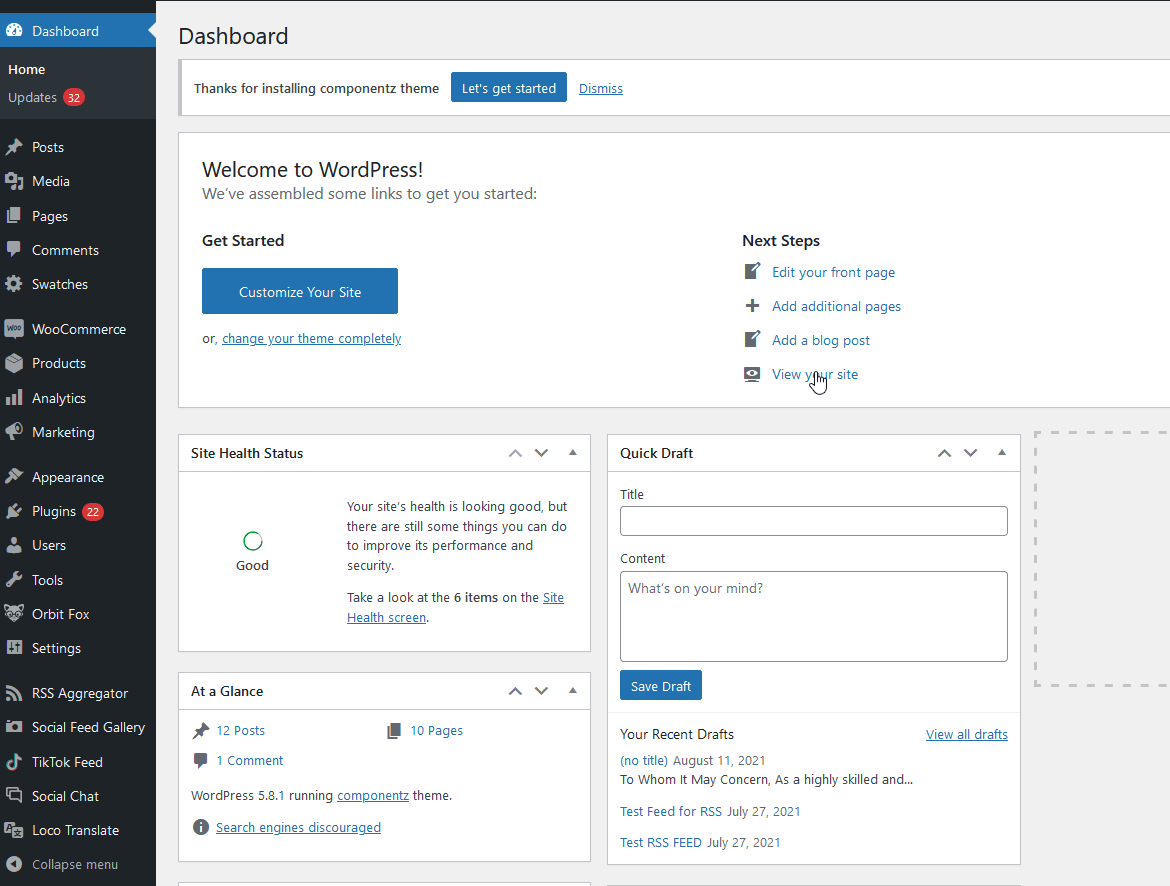
Task: Click the WooCommerce logo icon
Action: tap(14, 329)
